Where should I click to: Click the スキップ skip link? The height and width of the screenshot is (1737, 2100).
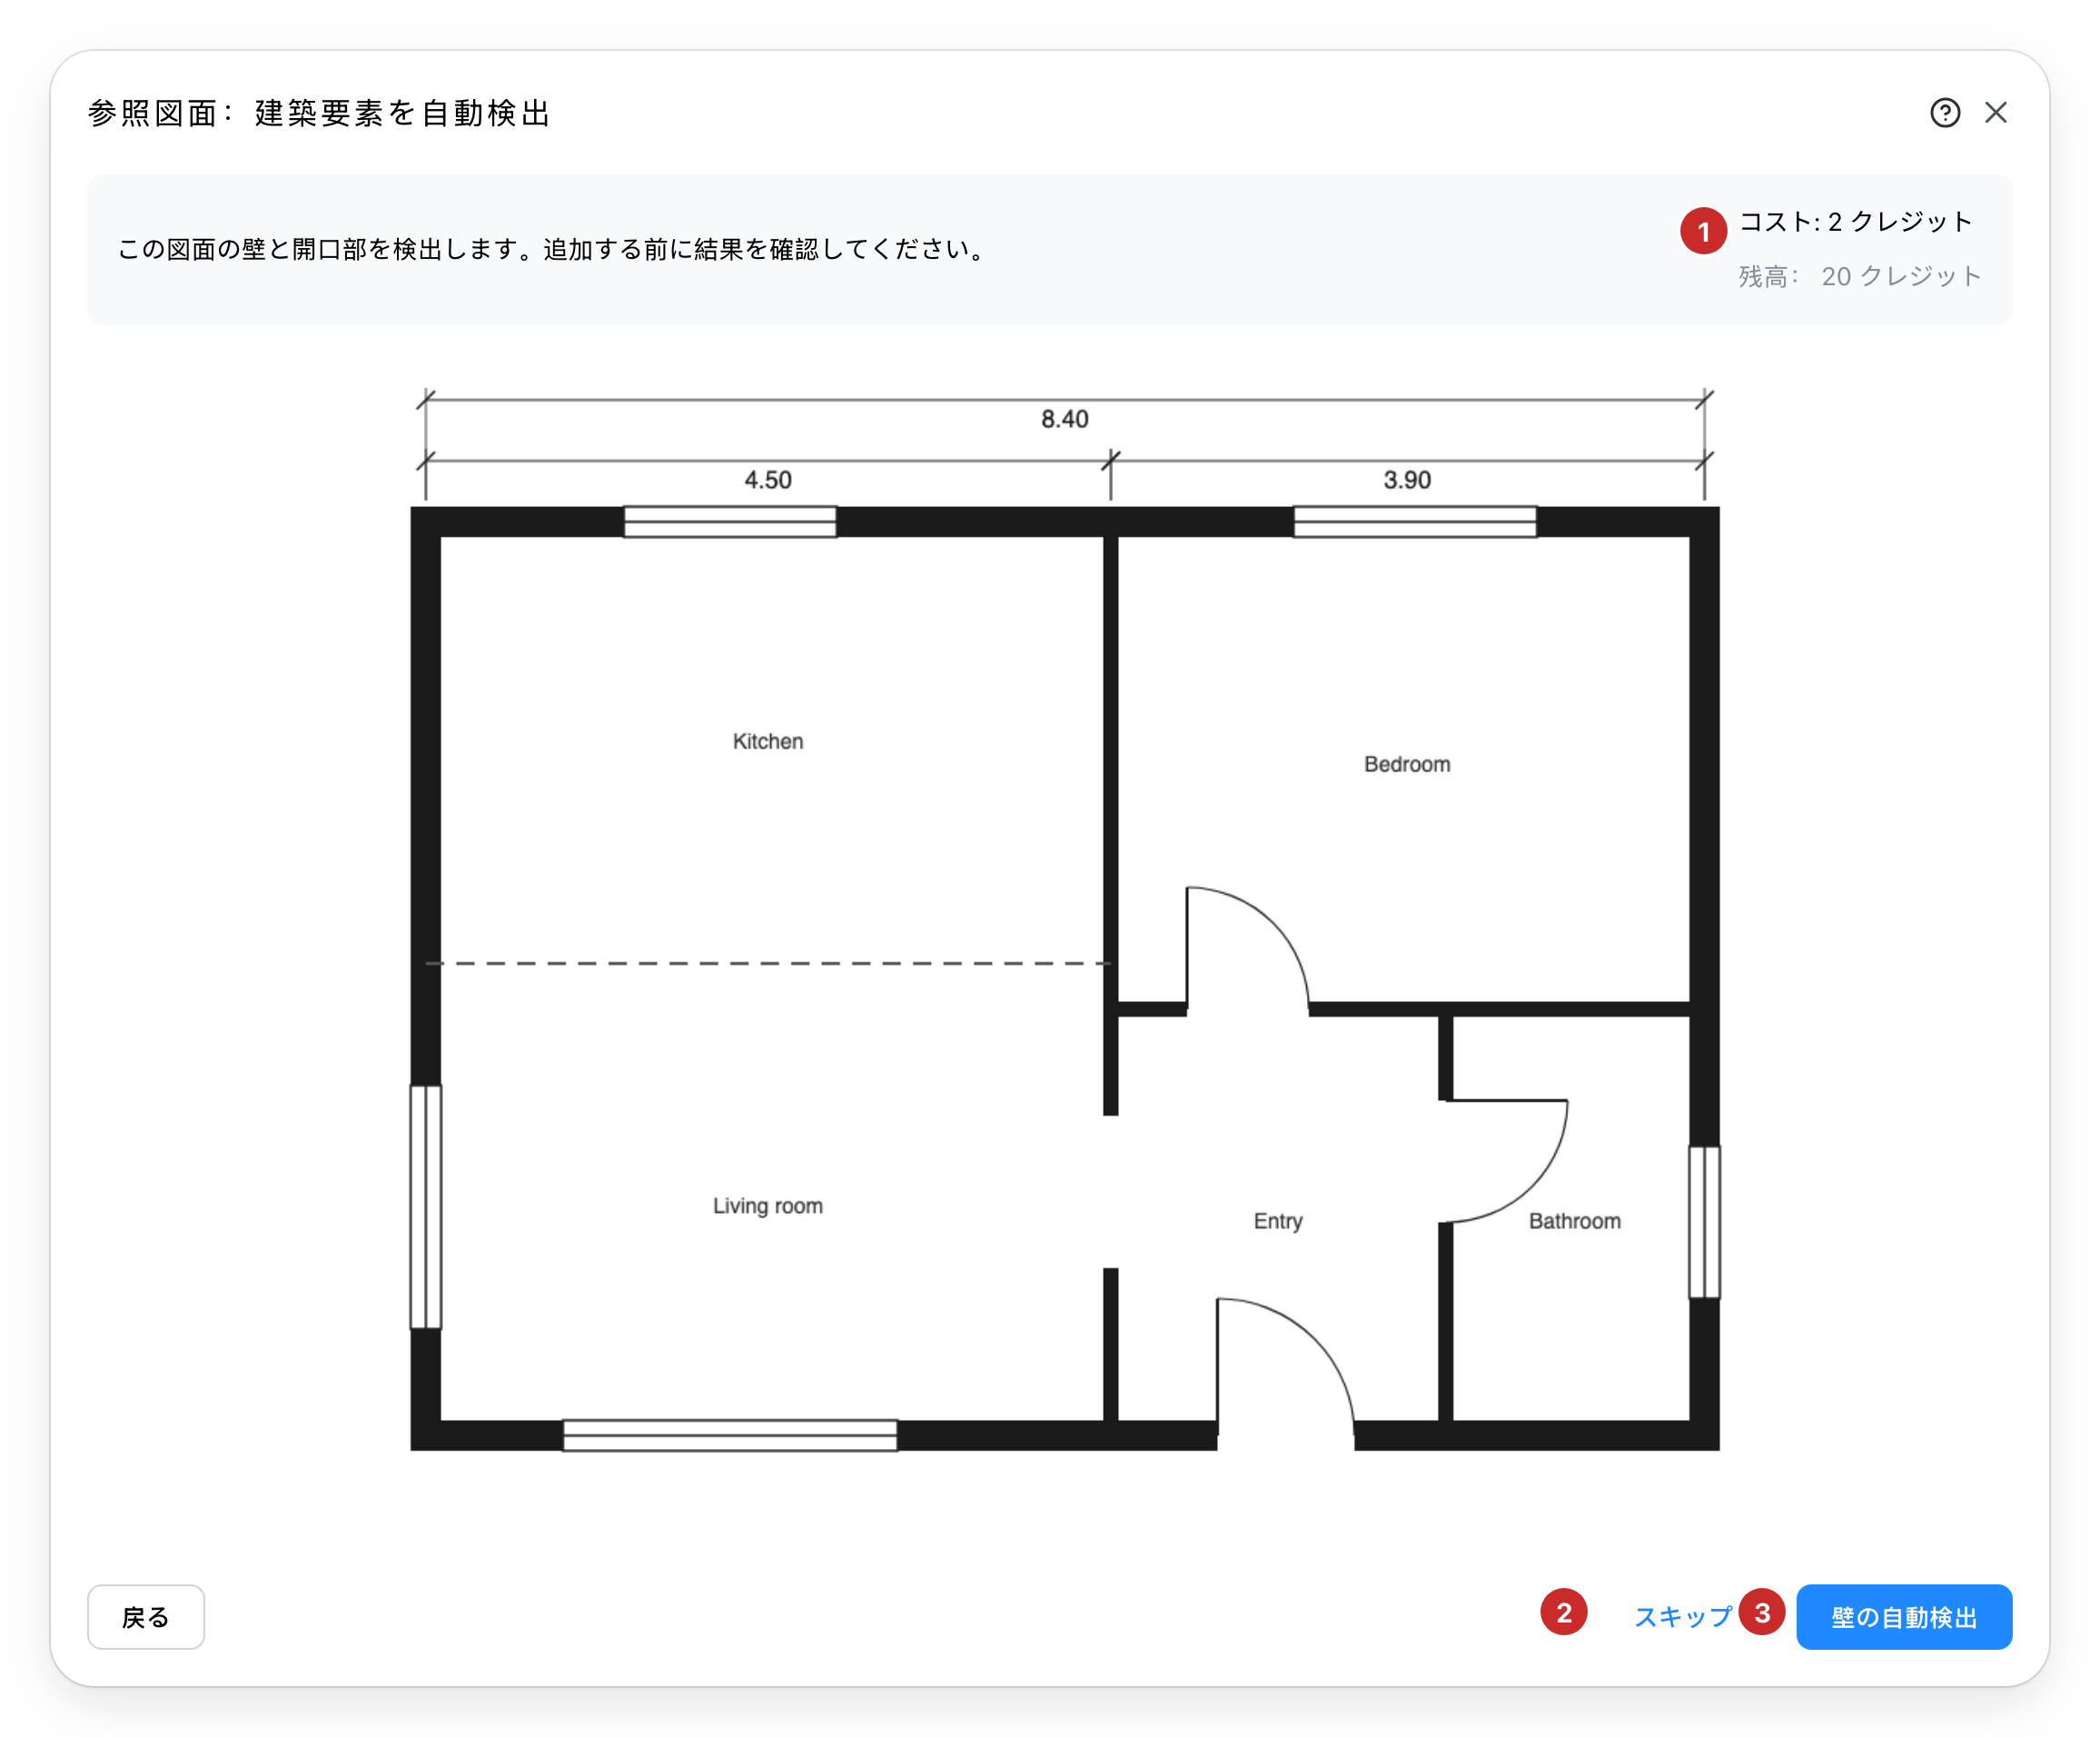click(1683, 1617)
